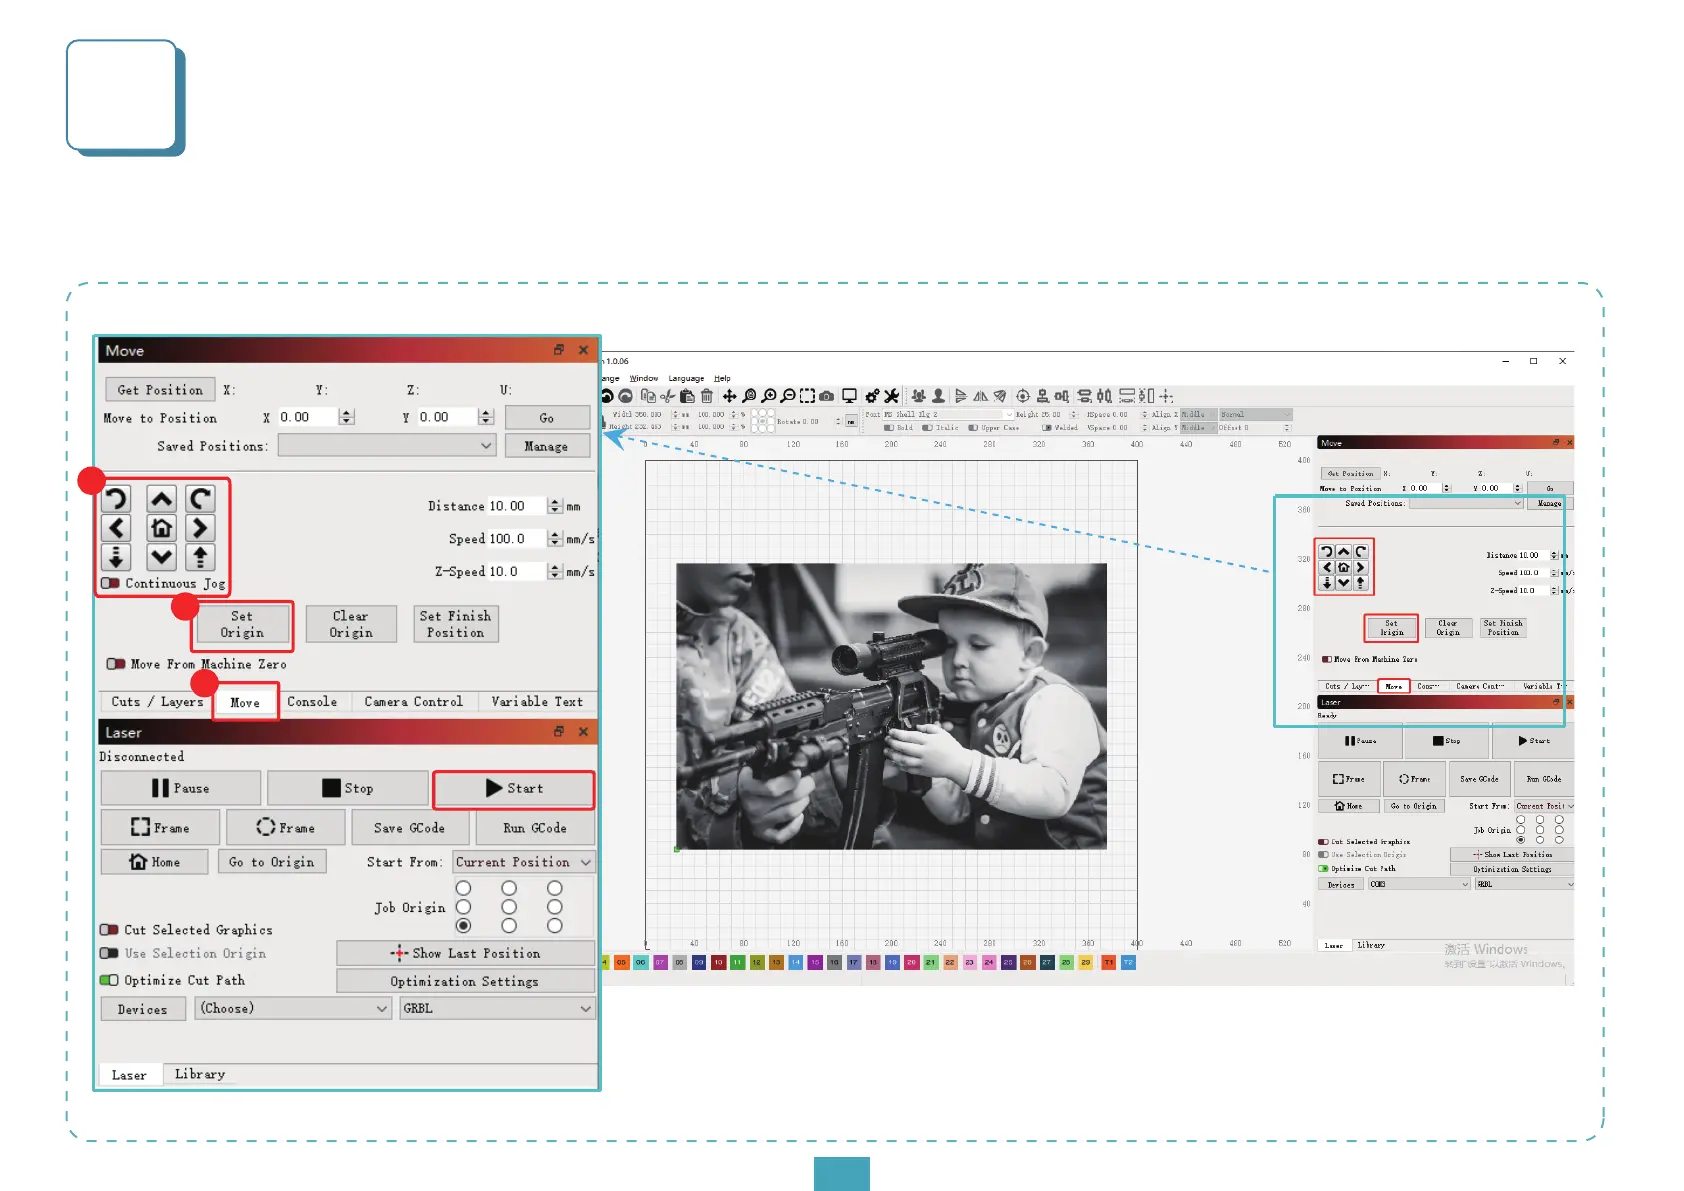Click the Zoom Out magnifier icon
Image resolution: width=1684 pixels, height=1191 pixels.
point(788,396)
